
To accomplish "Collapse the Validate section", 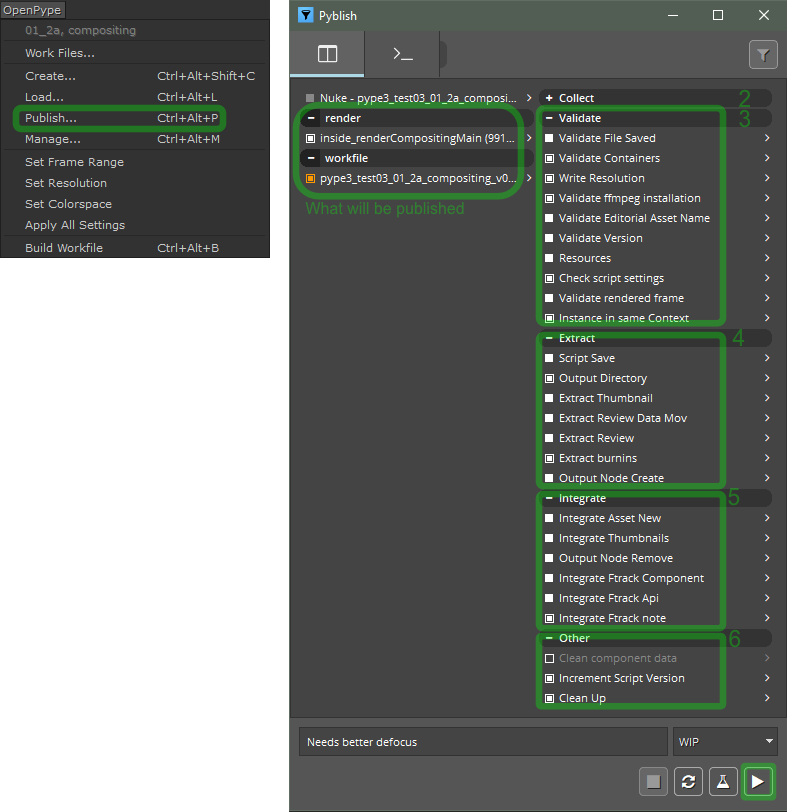I will tap(549, 118).
